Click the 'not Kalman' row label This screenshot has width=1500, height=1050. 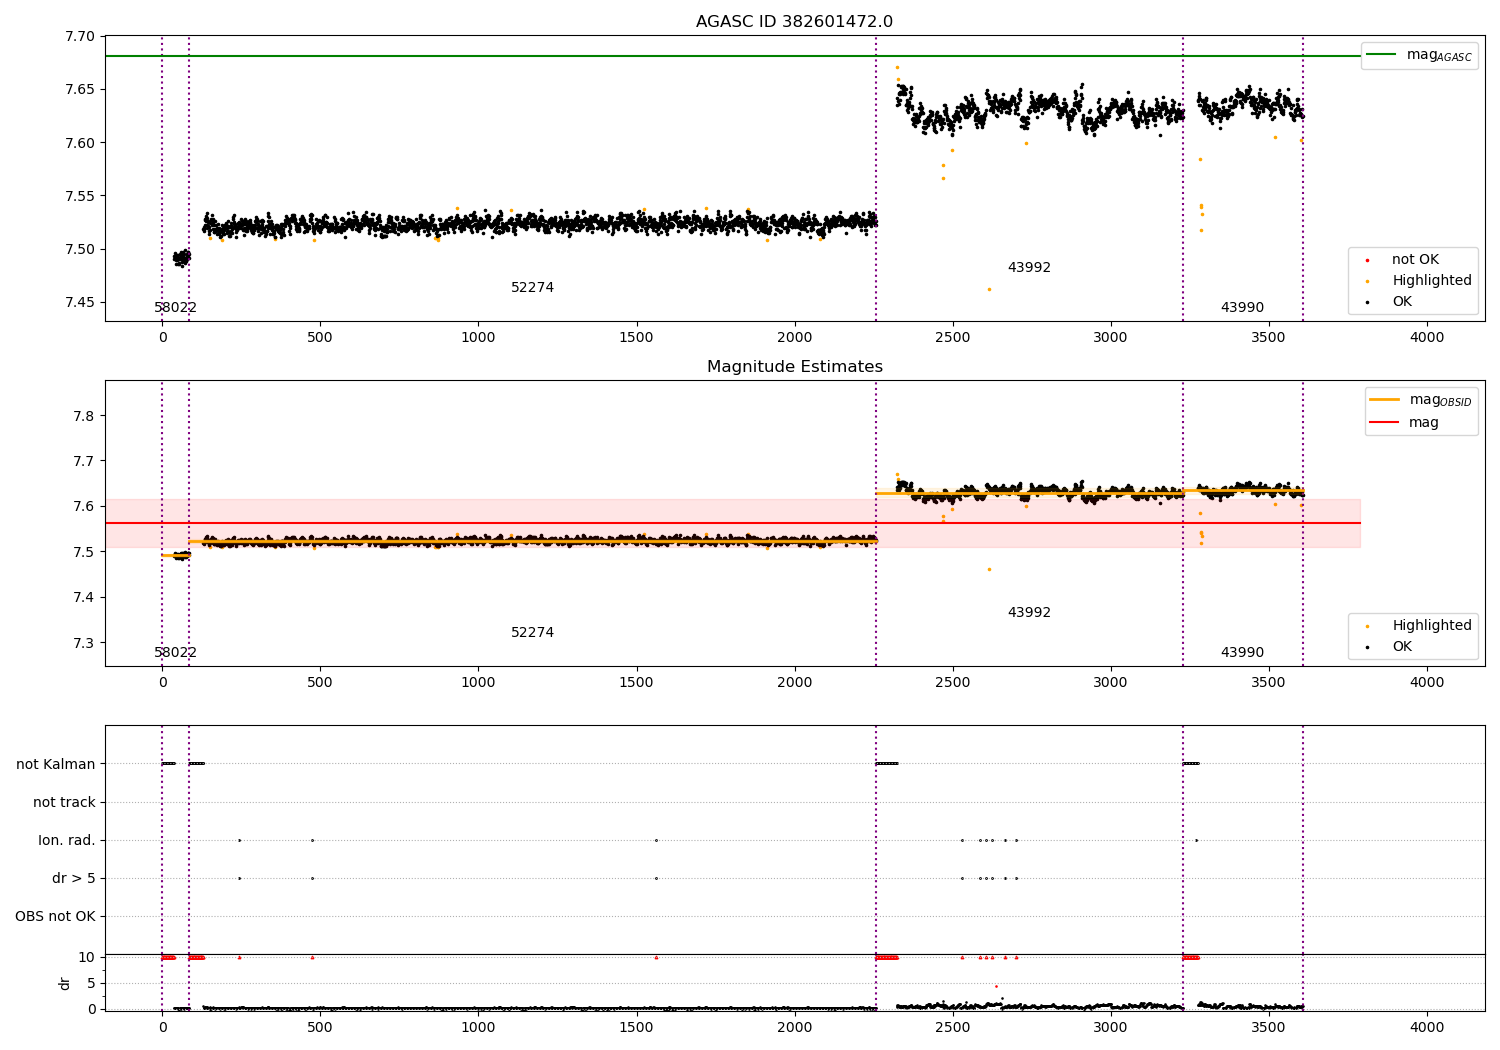56,765
